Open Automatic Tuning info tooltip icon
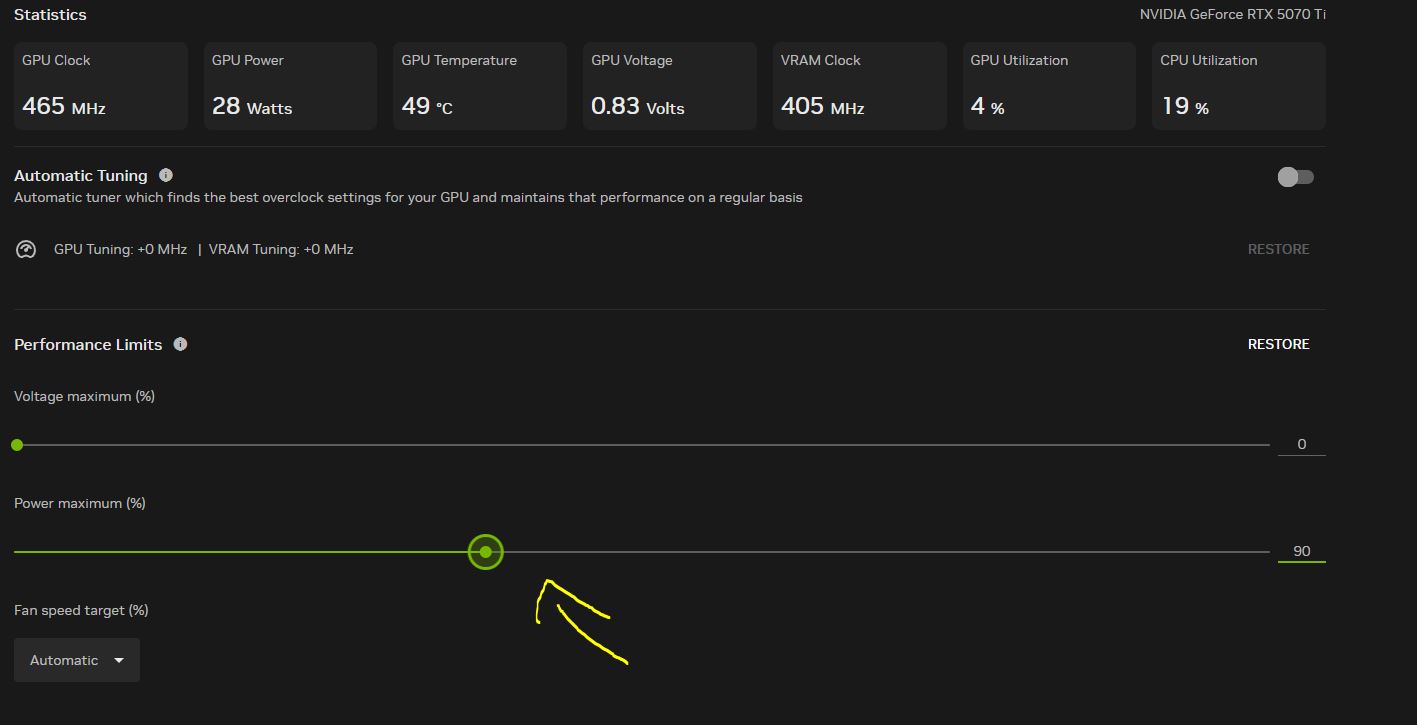Screen dimensions: 1417x725 coord(166,175)
